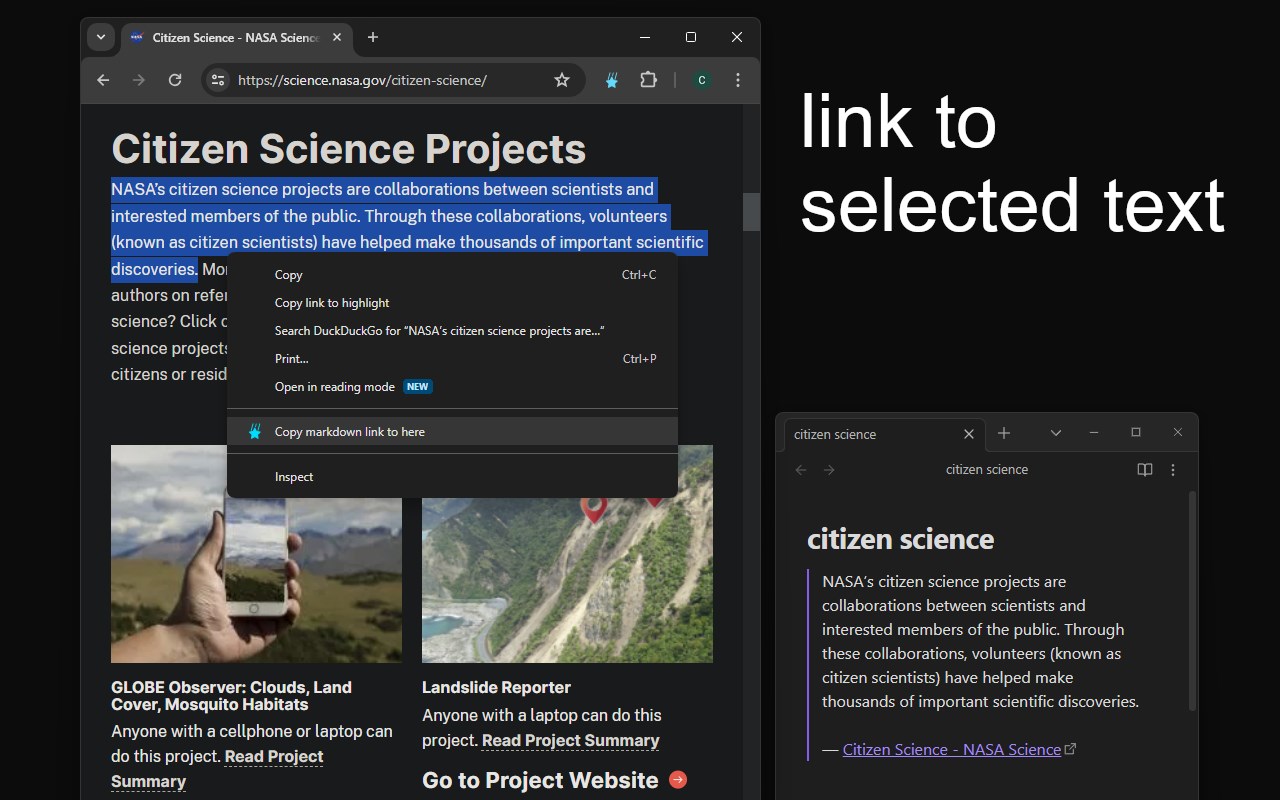Choose Copy link to highlight
This screenshot has width=1280, height=800.
click(x=453, y=303)
